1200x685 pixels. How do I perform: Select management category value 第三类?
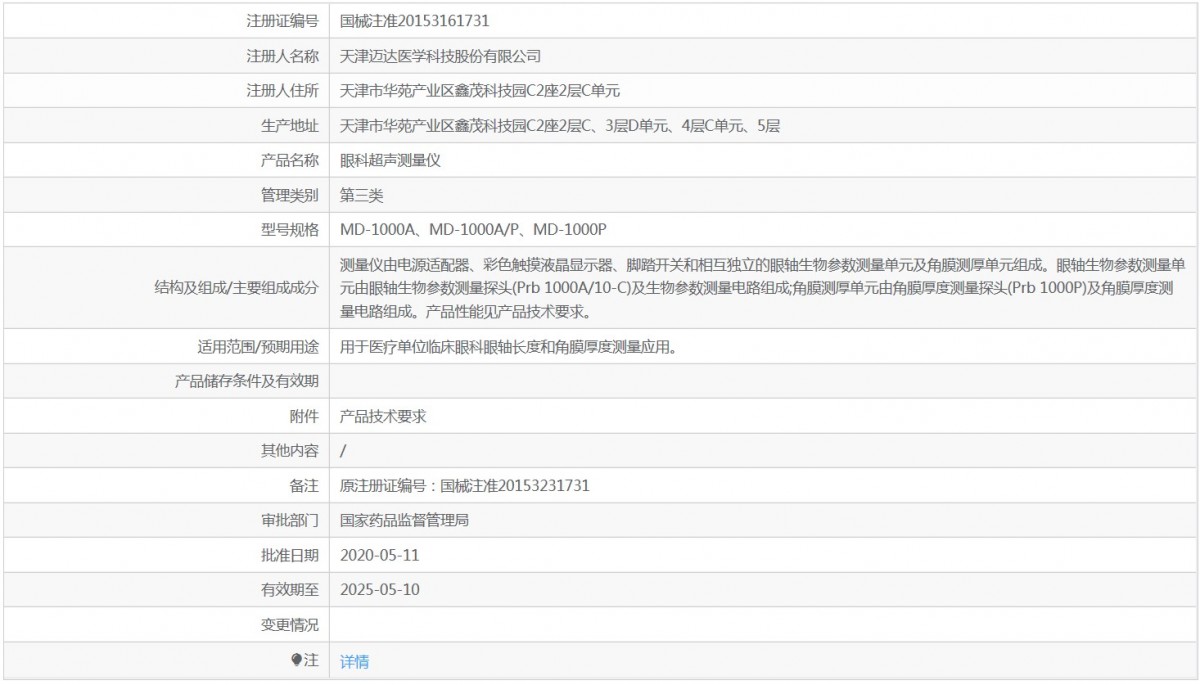click(362, 195)
